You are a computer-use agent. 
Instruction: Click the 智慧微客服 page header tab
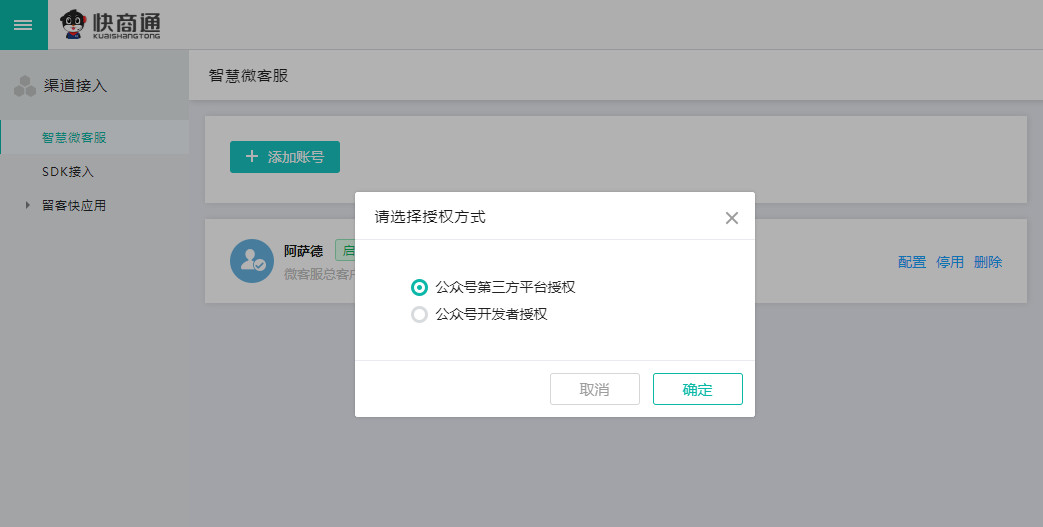[x=248, y=75]
